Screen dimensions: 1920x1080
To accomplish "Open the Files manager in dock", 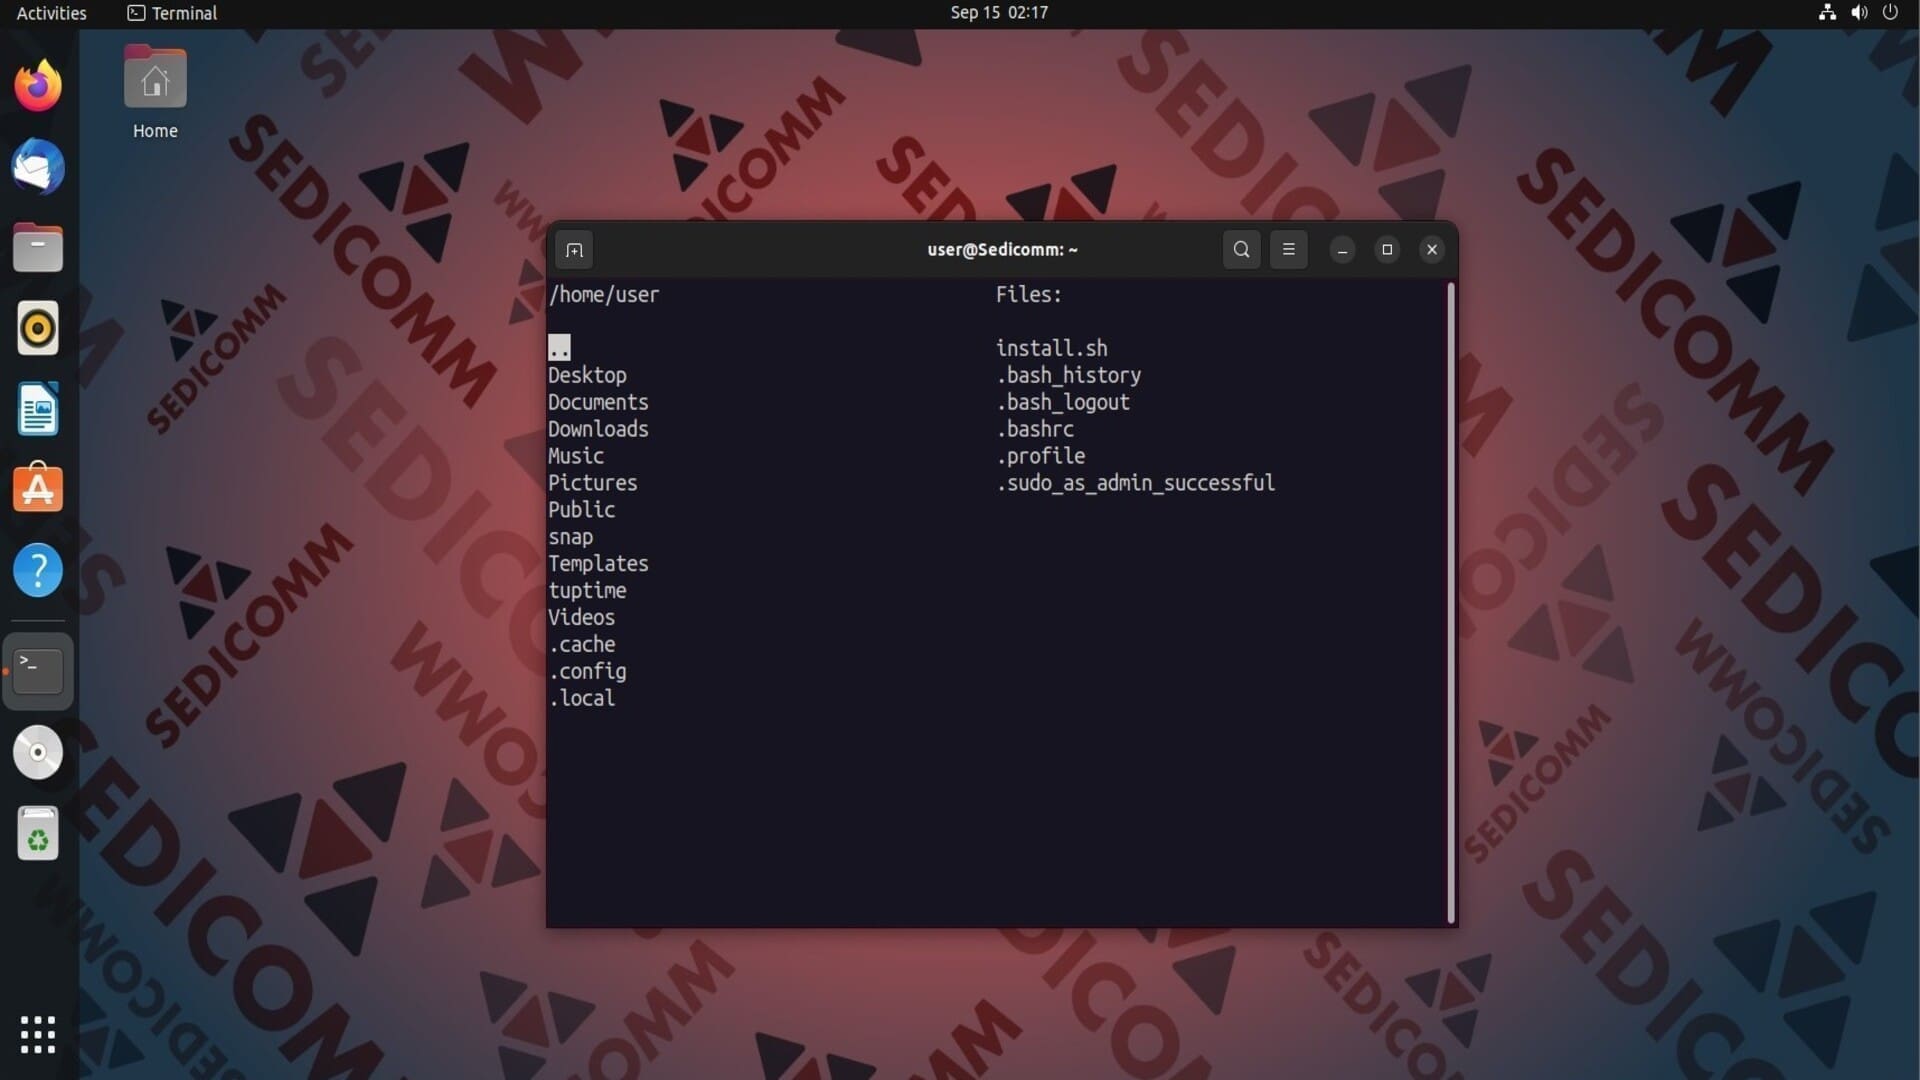I will pyautogui.click(x=38, y=248).
